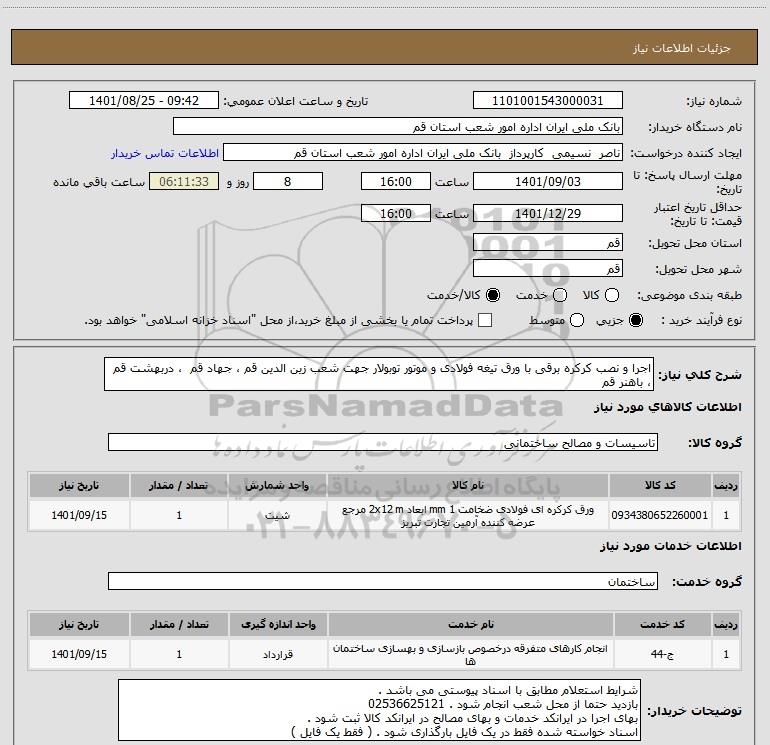This screenshot has height=745, width=770.
Task: Click goods table header واحد شمارش
Action: click(x=277, y=486)
